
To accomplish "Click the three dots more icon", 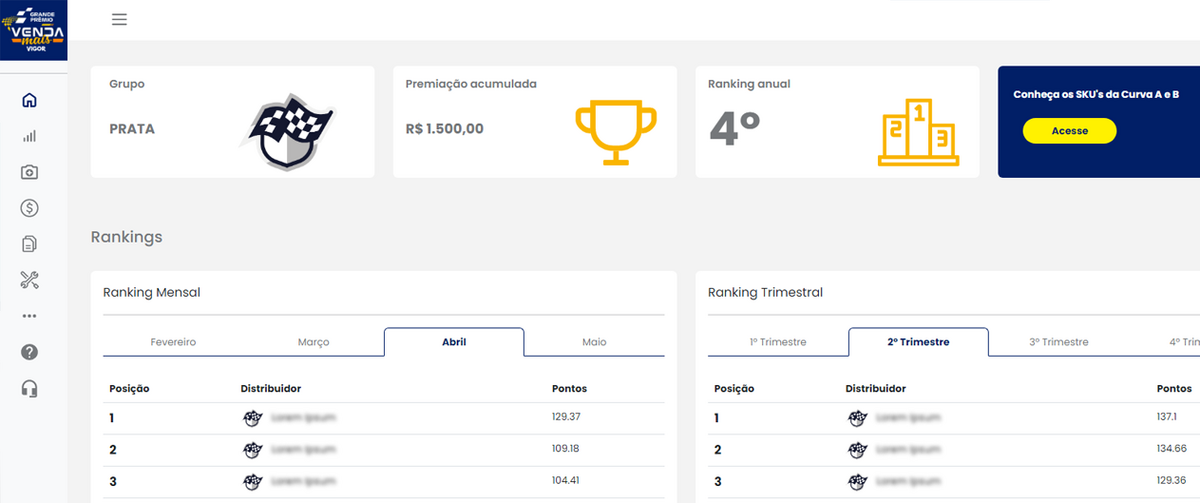I will [x=29, y=316].
